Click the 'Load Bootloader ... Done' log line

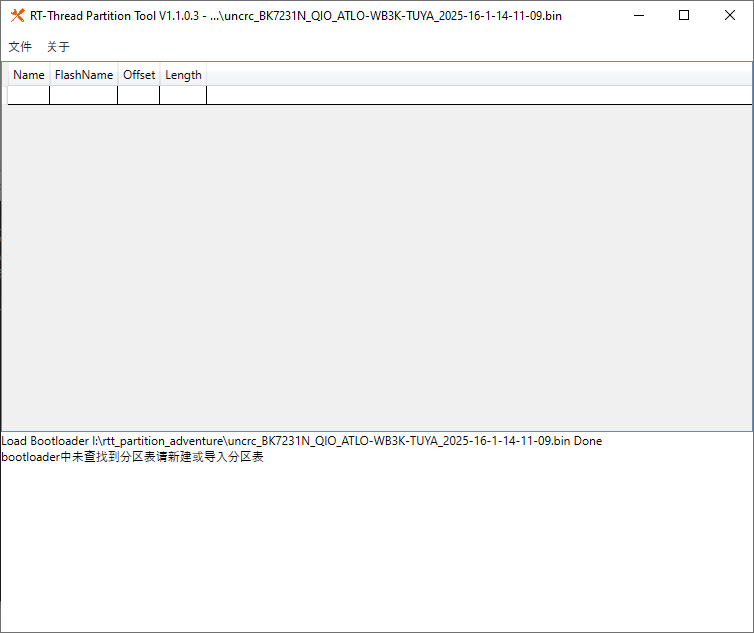(x=302, y=441)
